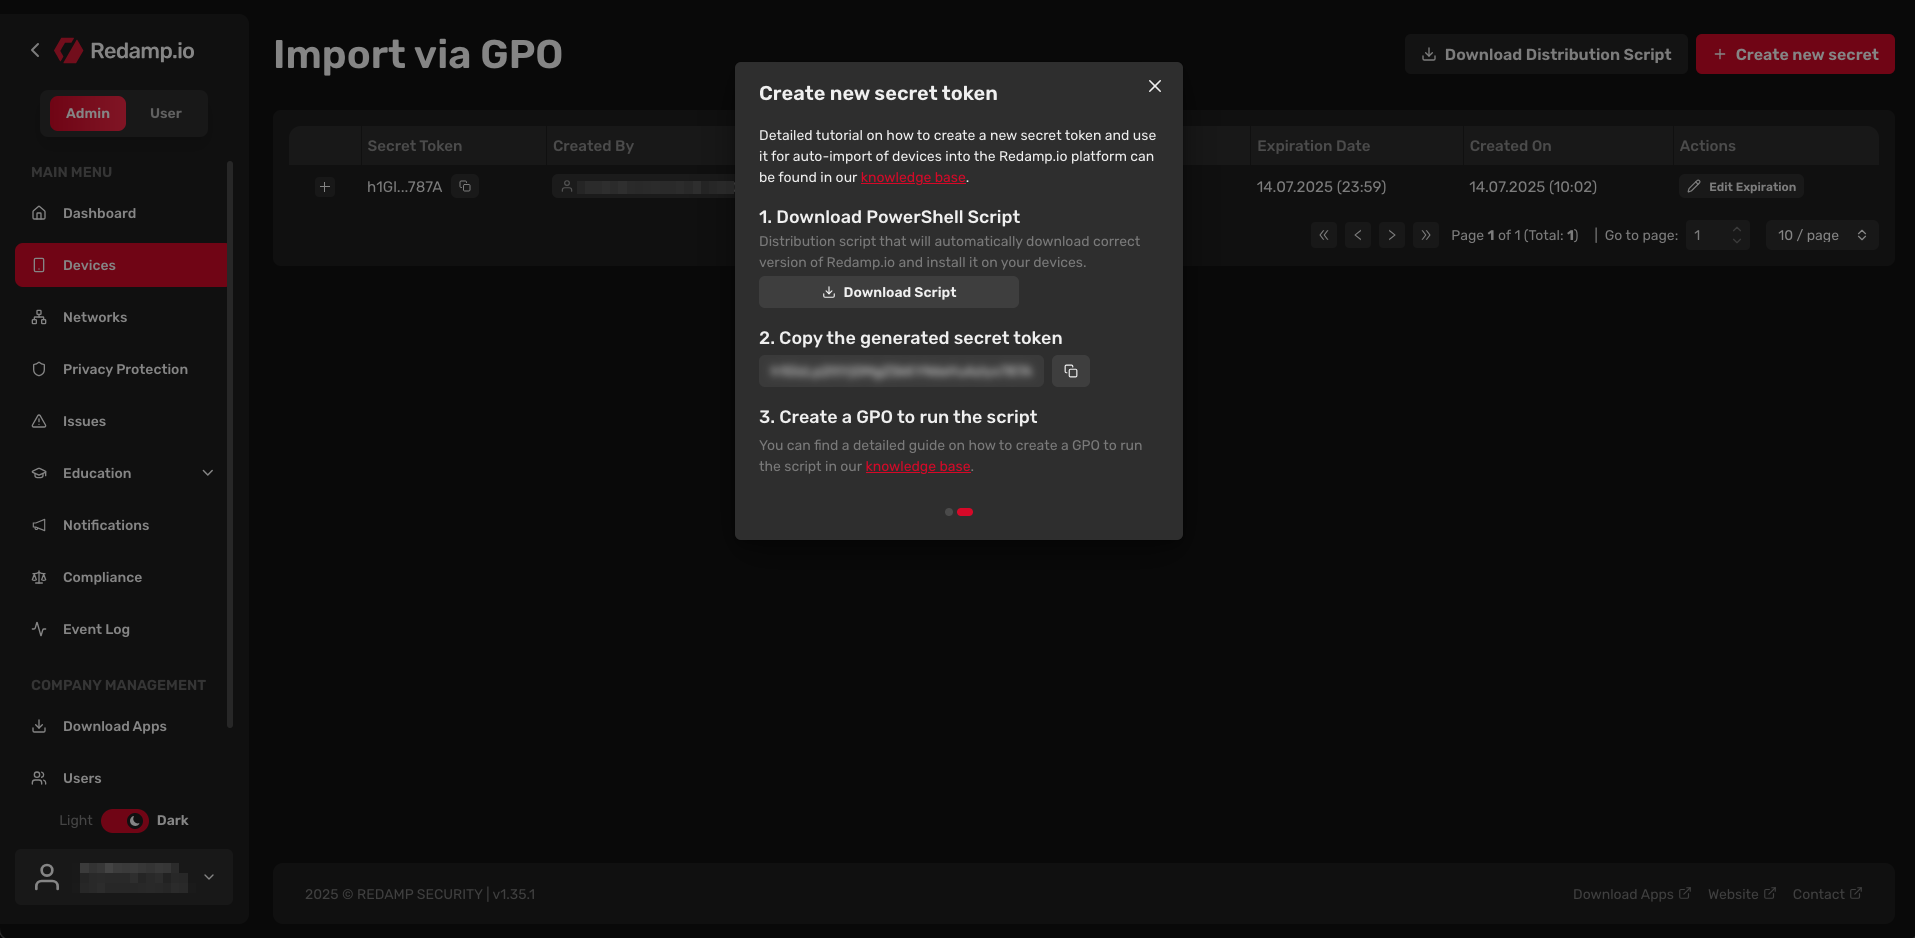Select the Admin mode toggle
1915x938 pixels.
tap(88, 114)
